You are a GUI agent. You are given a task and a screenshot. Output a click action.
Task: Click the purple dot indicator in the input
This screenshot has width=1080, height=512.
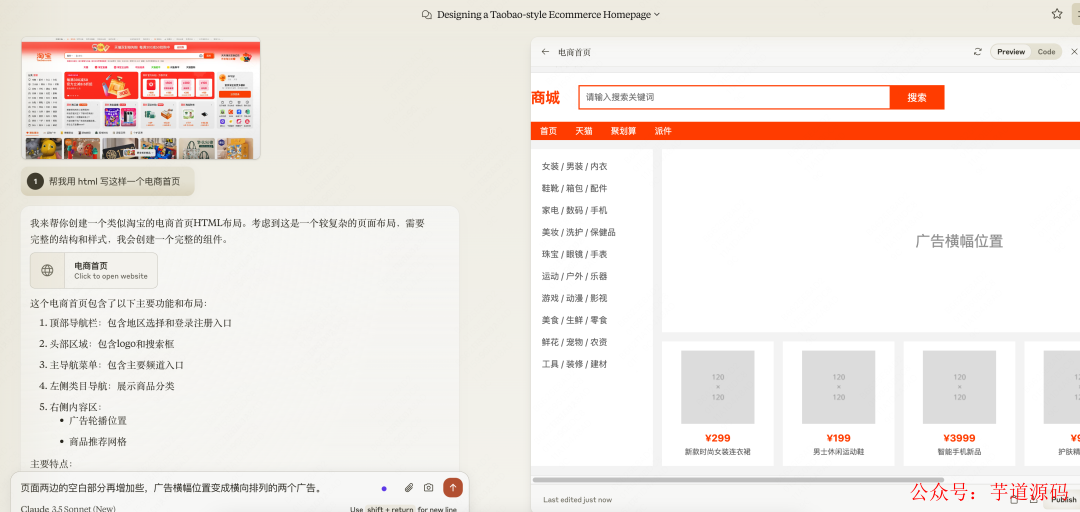(384, 489)
